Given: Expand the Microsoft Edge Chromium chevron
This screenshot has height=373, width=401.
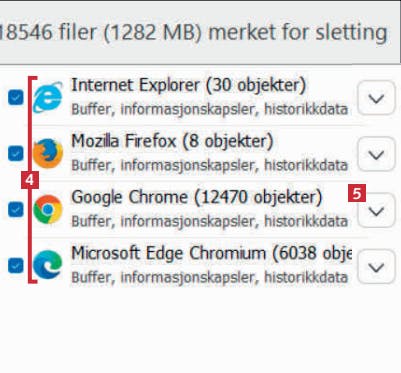Looking at the screenshot, I should click(x=376, y=267).
